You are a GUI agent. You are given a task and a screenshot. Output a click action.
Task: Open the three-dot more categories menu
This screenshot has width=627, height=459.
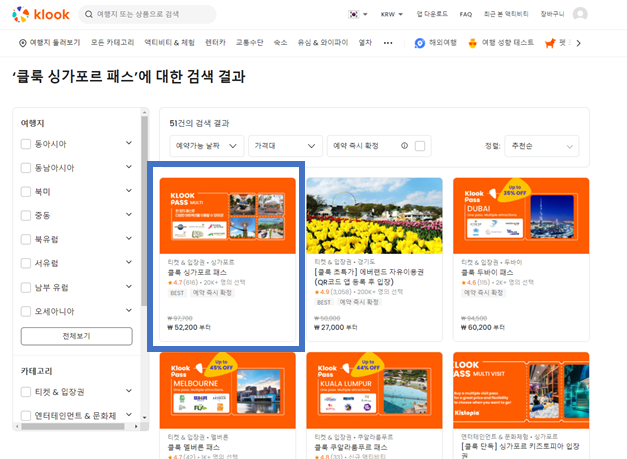coord(388,43)
